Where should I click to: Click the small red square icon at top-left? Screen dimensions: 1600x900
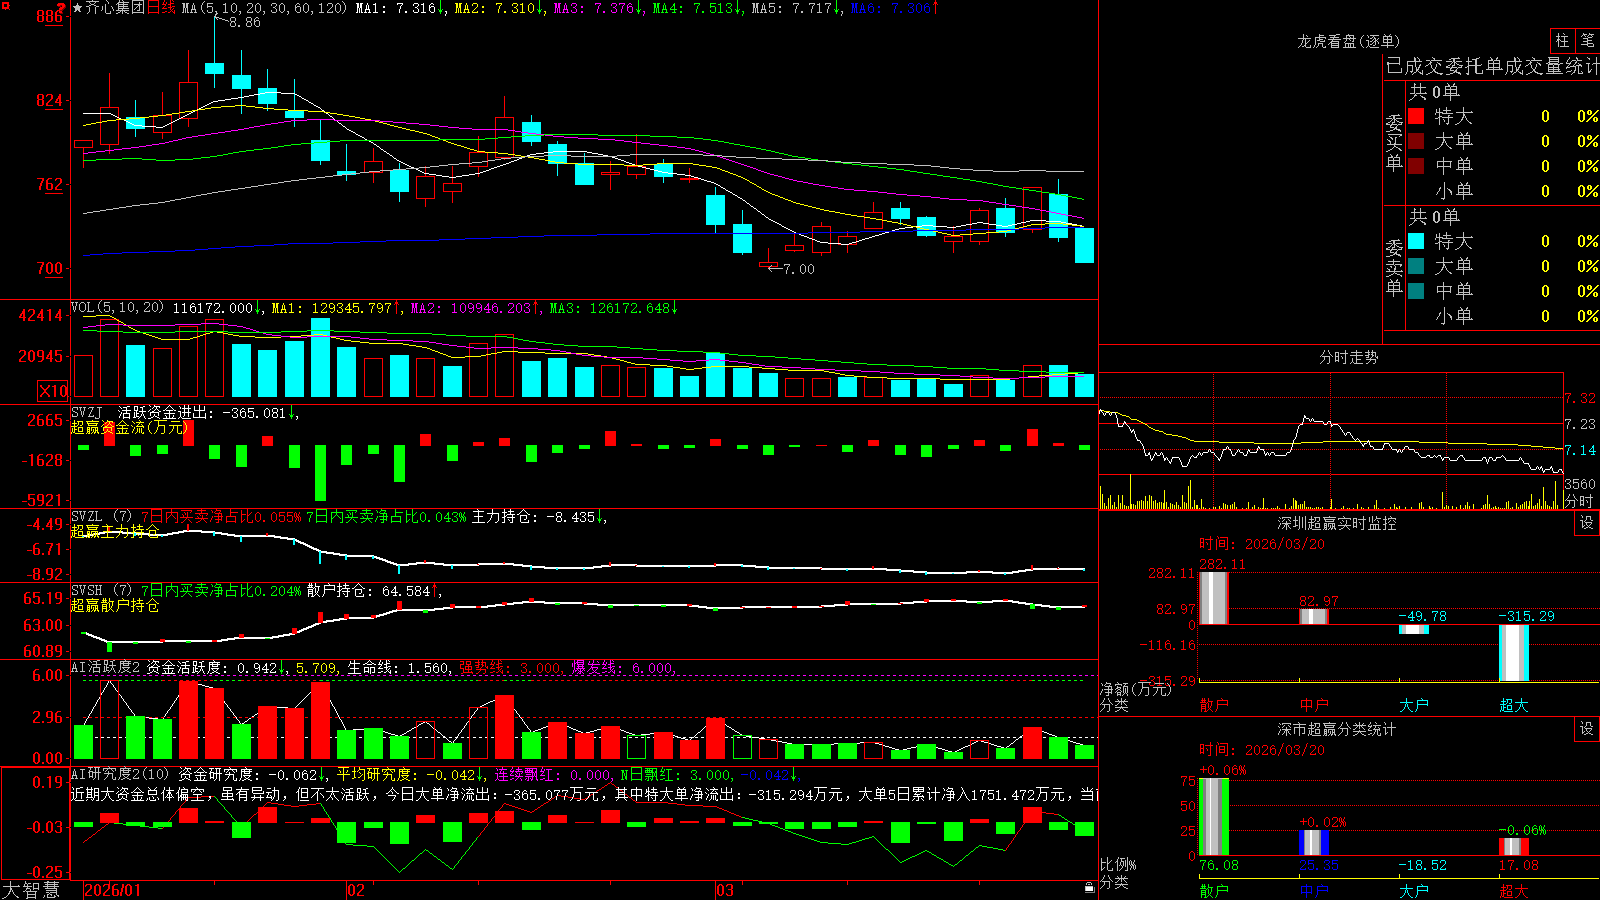point(6,7)
